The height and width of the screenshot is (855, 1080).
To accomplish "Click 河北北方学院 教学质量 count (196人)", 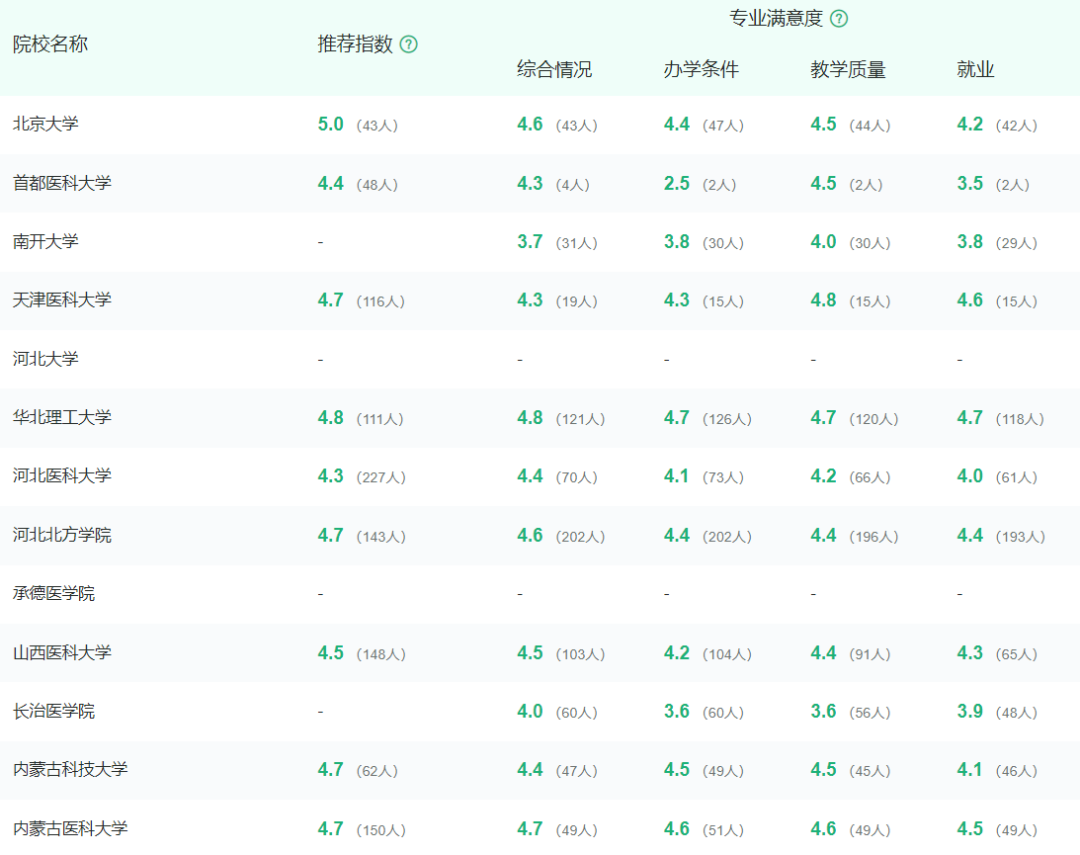I will [873, 537].
